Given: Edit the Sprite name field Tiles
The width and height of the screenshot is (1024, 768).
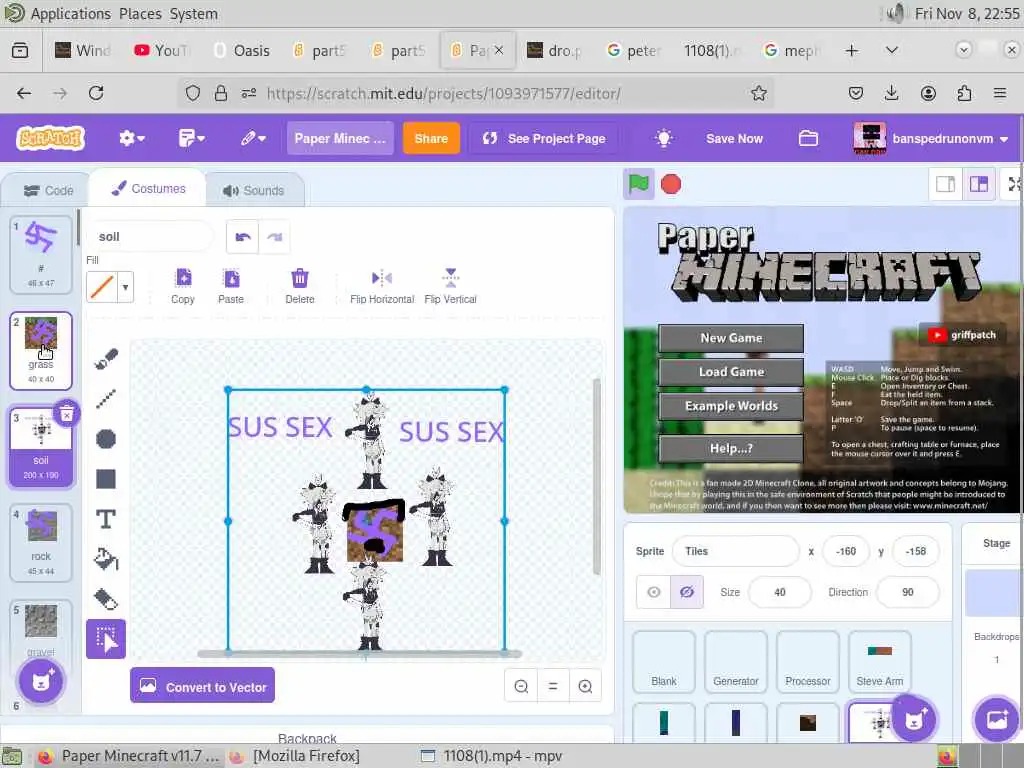Looking at the screenshot, I should [x=735, y=551].
